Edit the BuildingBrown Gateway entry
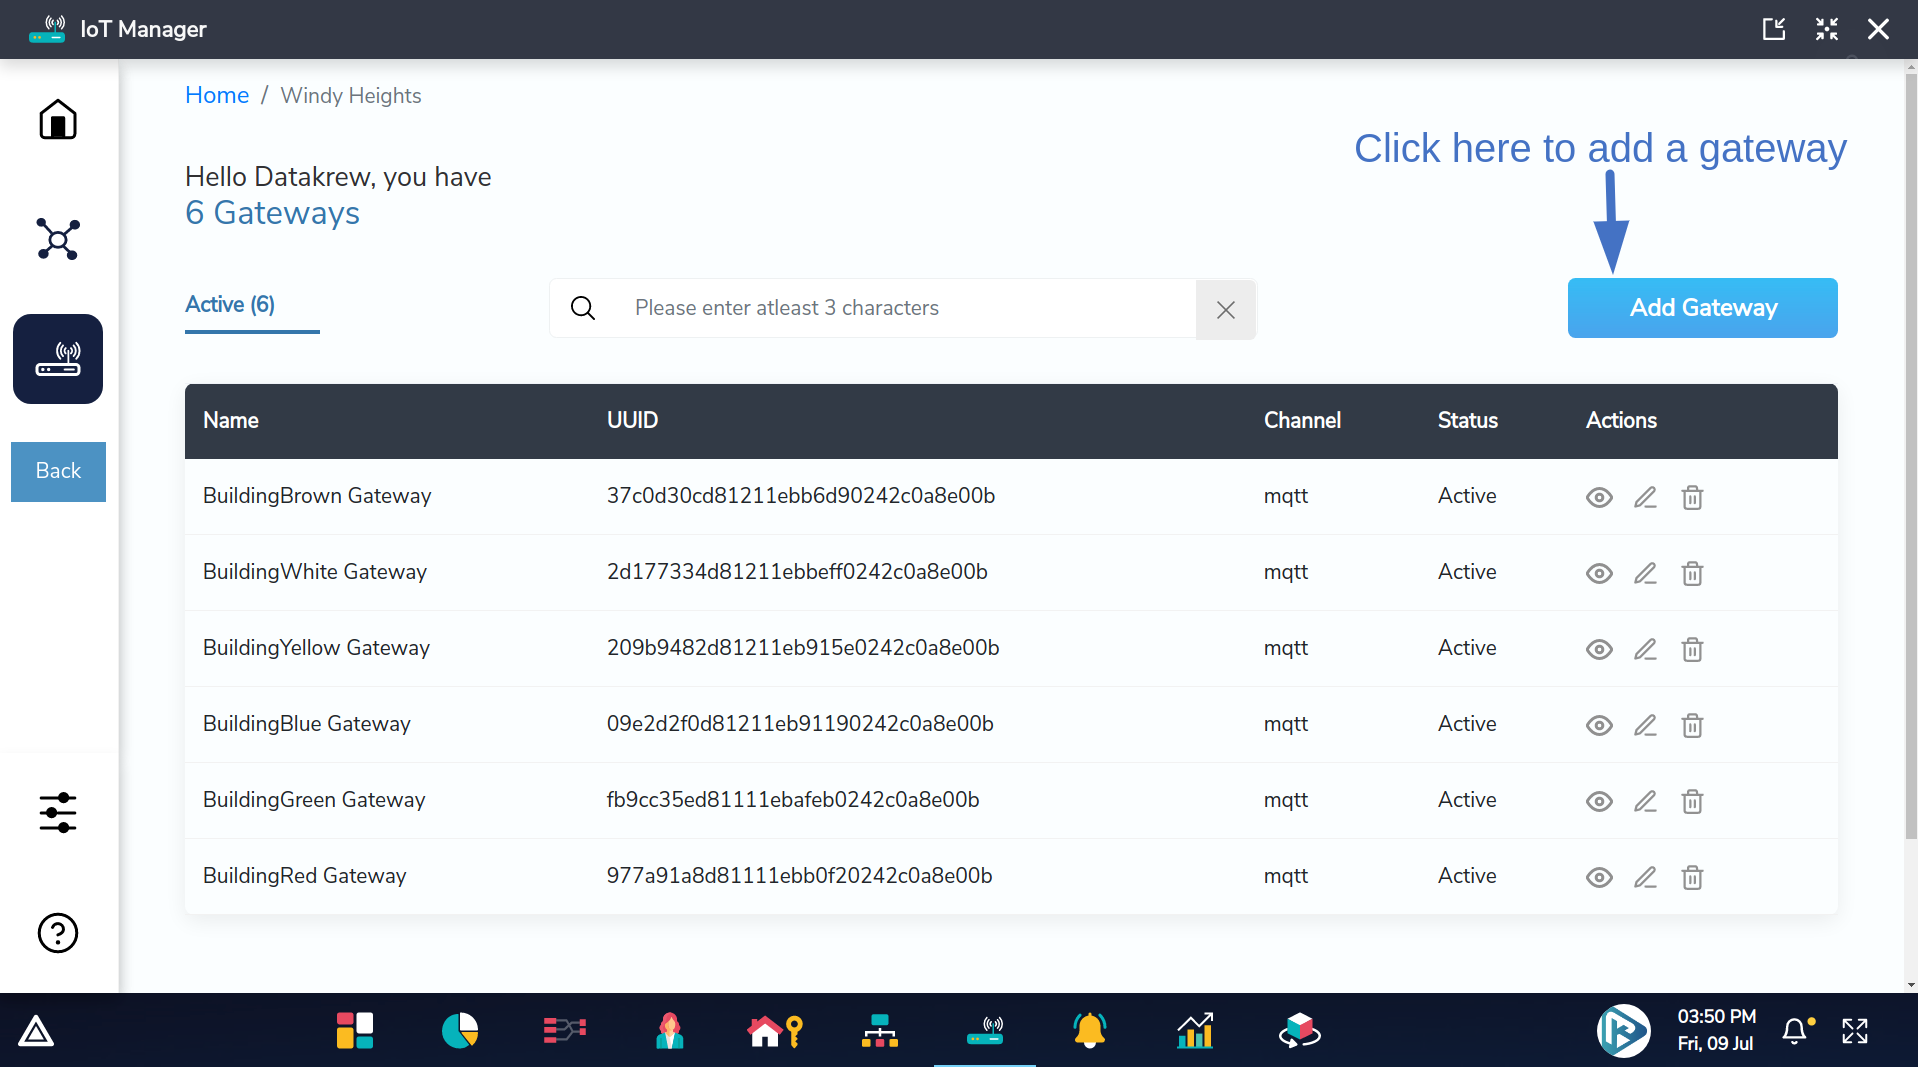This screenshot has height=1067, width=1918. click(x=1645, y=497)
